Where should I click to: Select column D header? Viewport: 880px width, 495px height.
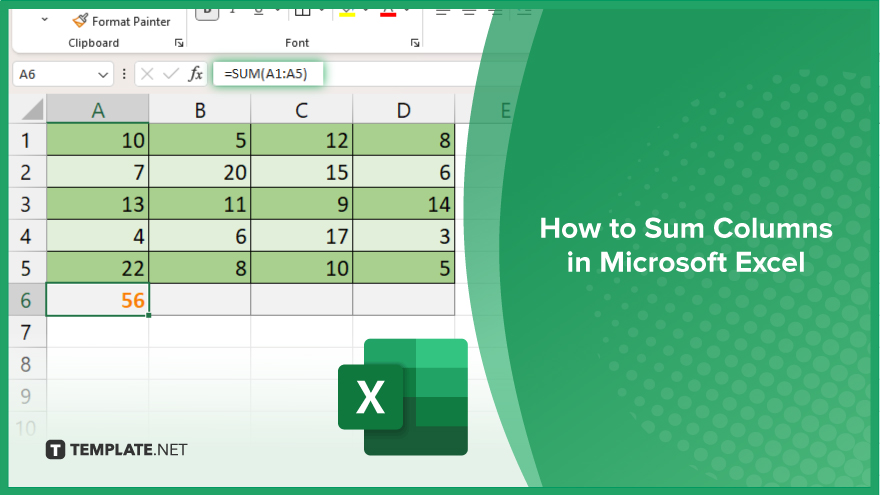pos(404,109)
